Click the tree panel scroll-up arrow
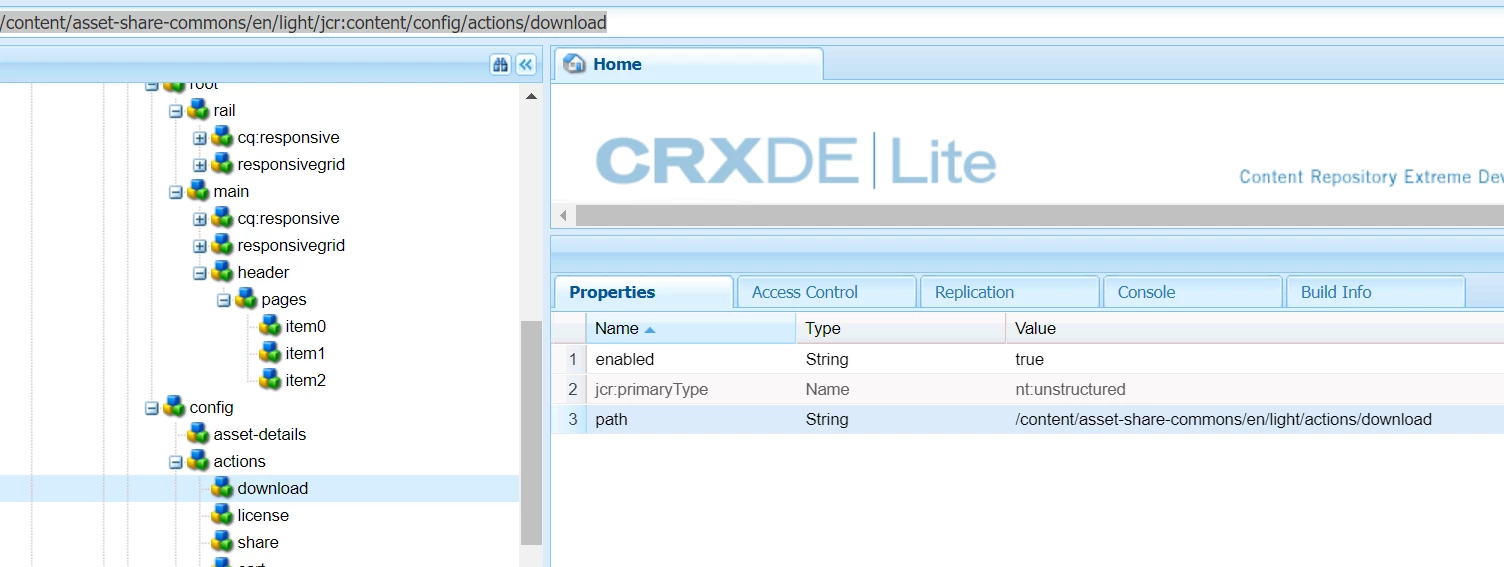 (x=532, y=96)
